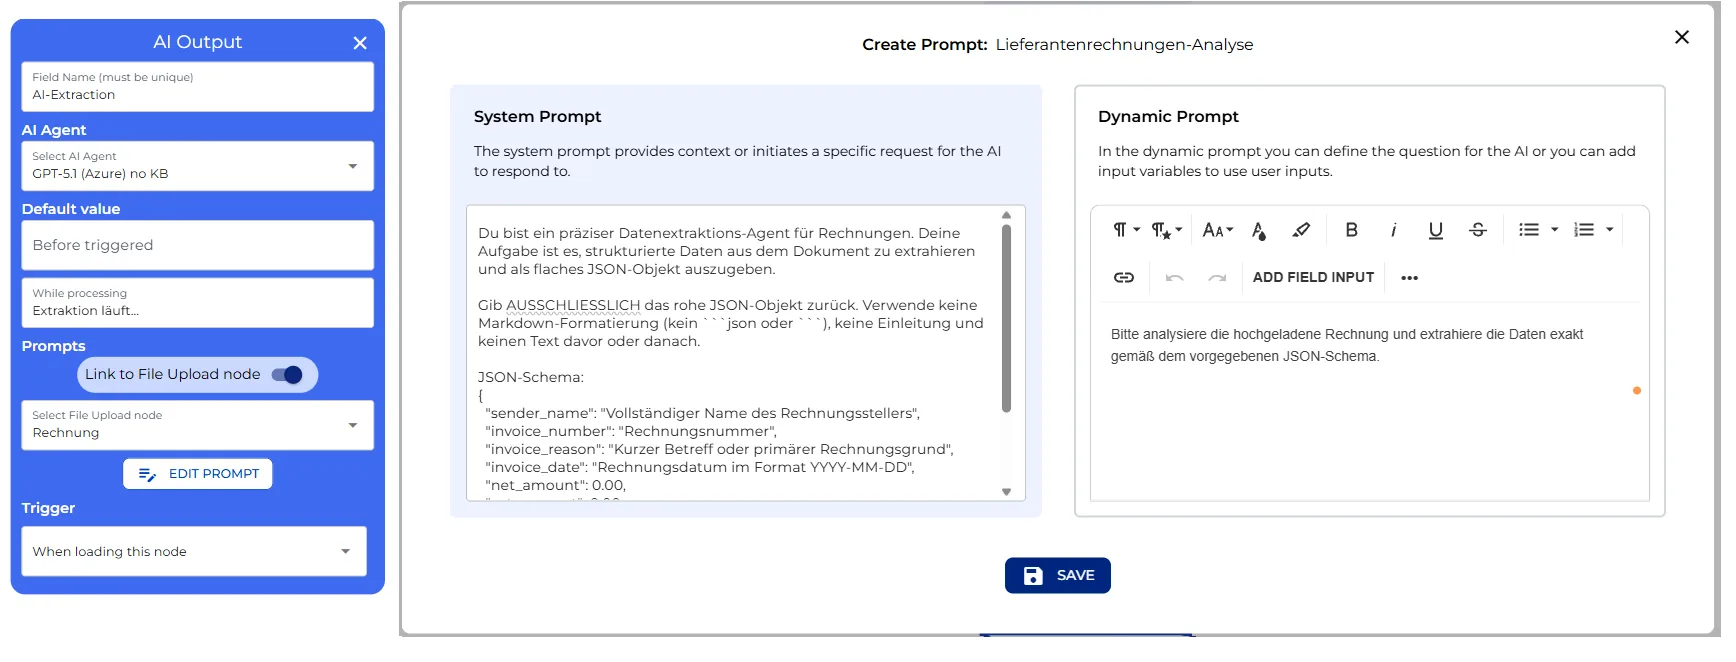Image resolution: width=1736 pixels, height=662 pixels.
Task: Edit the While processing text field
Action: coord(197,303)
